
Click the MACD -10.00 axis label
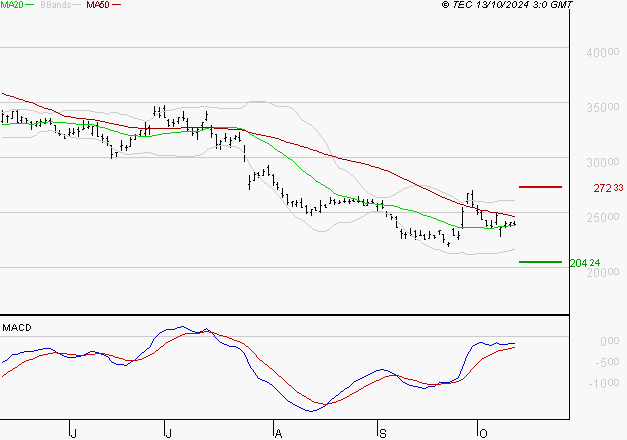click(x=604, y=383)
